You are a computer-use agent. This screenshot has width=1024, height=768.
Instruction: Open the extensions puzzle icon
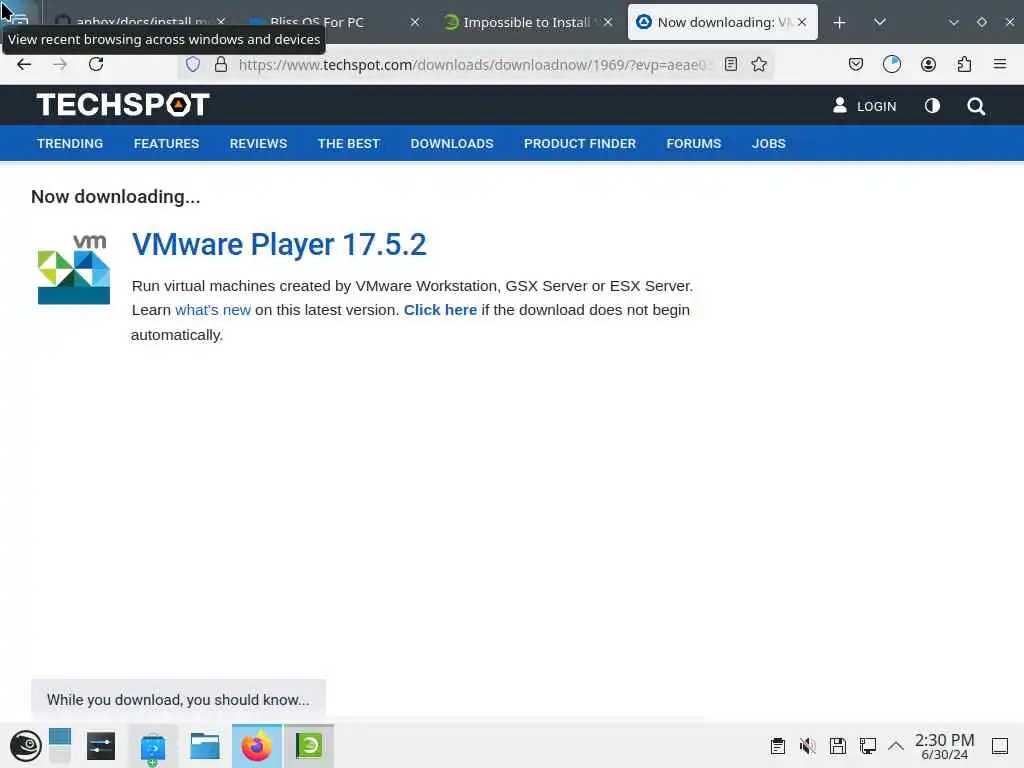(964, 64)
